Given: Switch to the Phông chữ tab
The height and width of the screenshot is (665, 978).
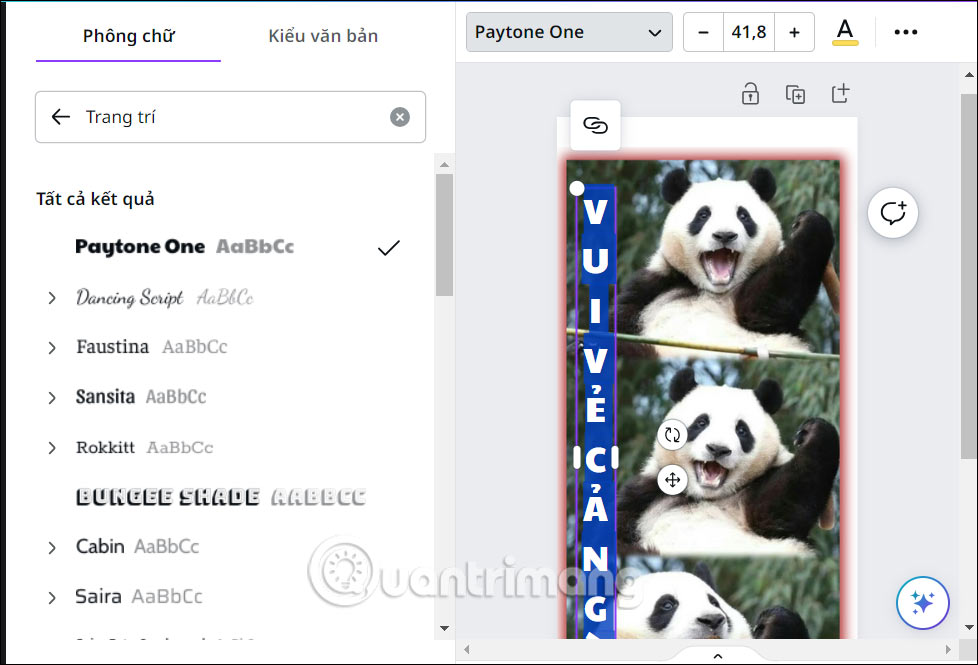Looking at the screenshot, I should click(x=128, y=35).
